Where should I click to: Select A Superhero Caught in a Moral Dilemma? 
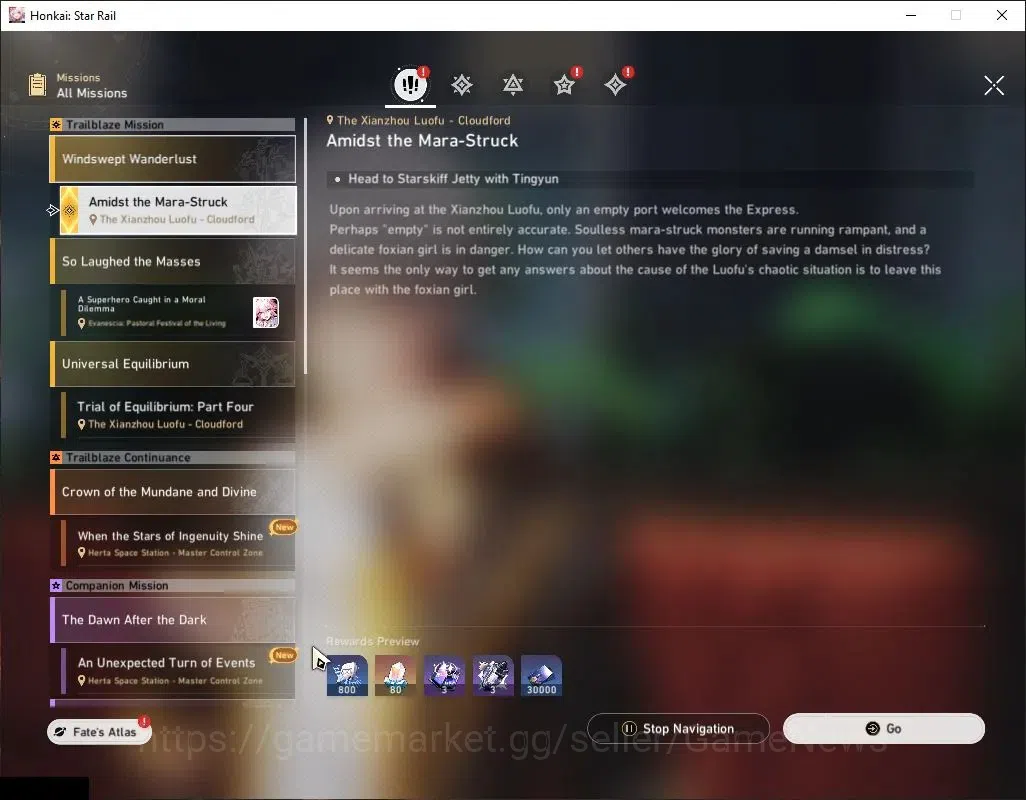pos(177,313)
